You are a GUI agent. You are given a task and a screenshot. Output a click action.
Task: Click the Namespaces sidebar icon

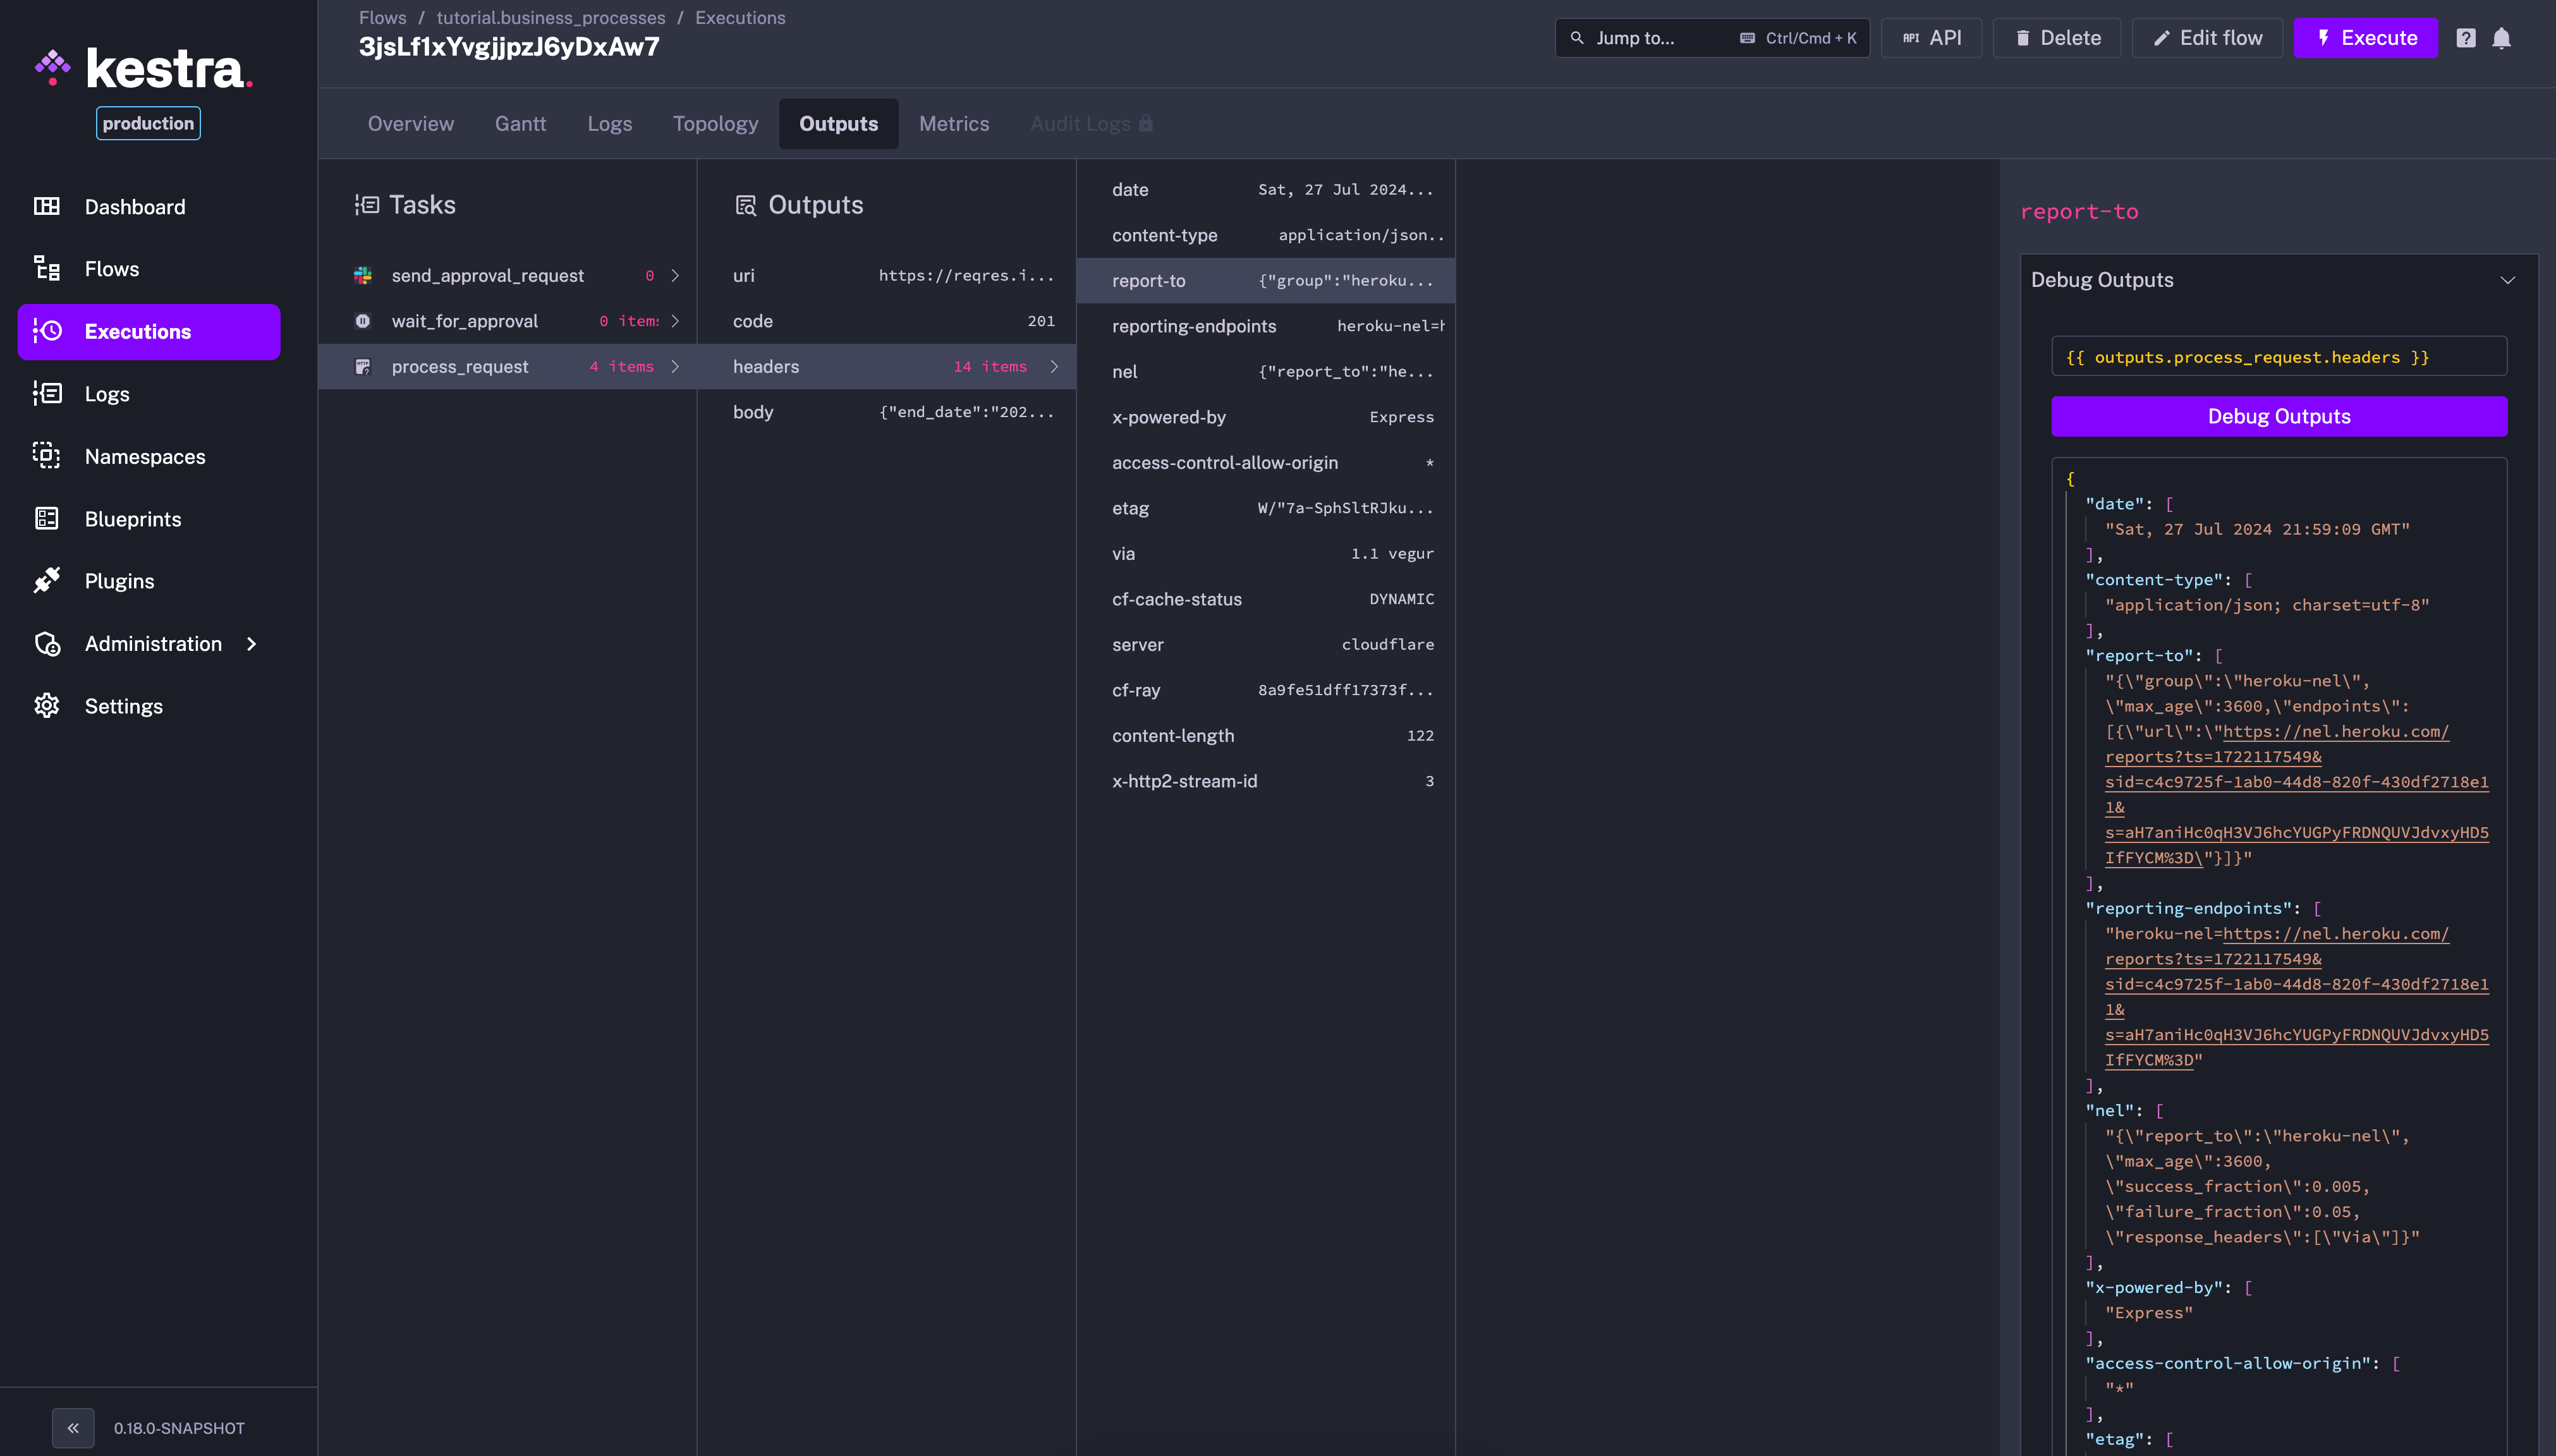pyautogui.click(x=46, y=456)
